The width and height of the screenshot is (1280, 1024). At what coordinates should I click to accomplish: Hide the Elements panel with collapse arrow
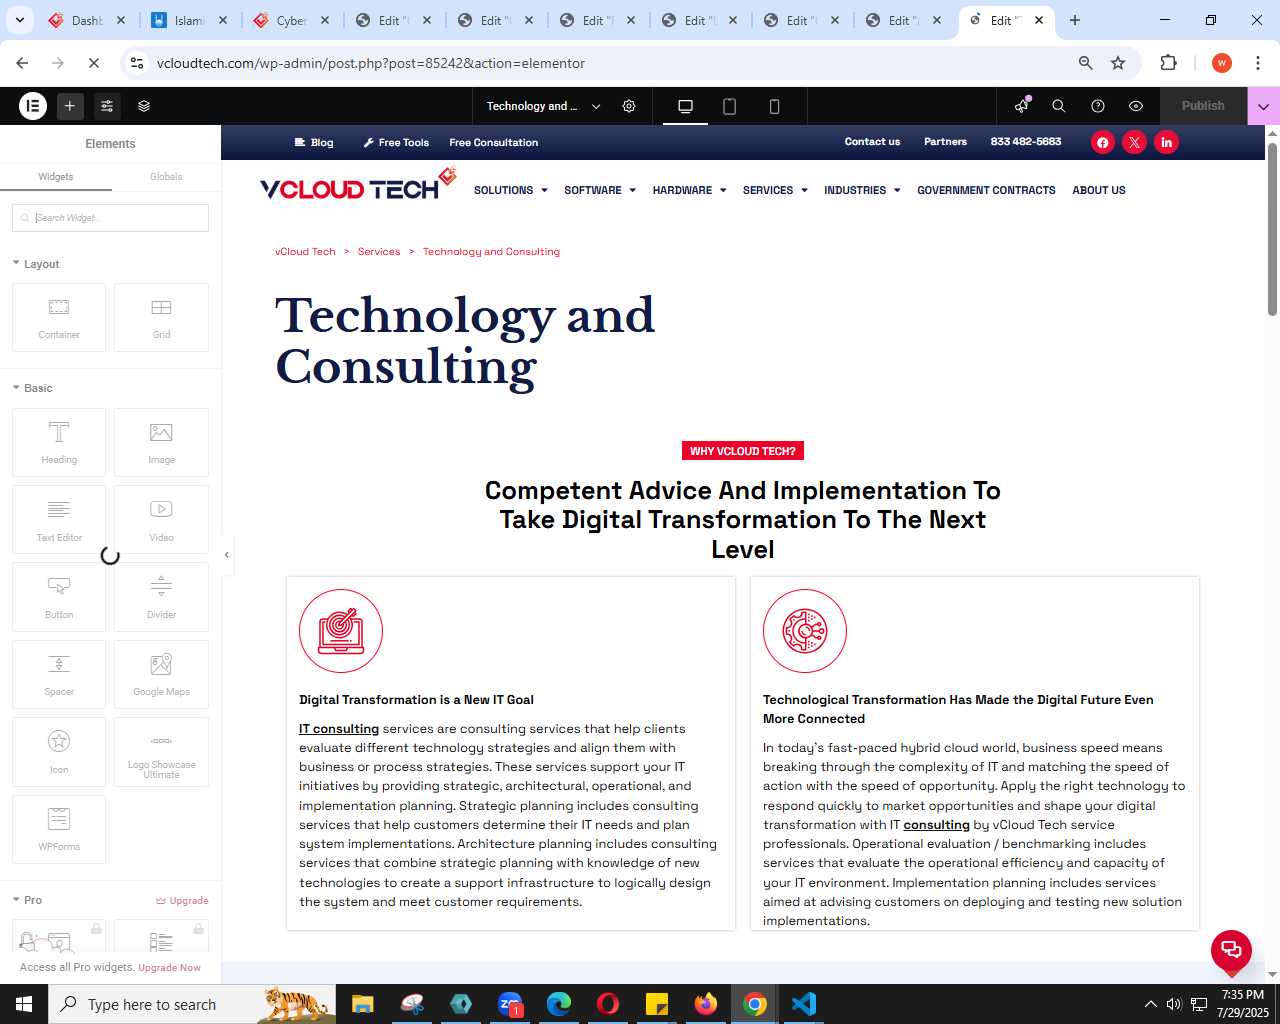click(x=227, y=555)
